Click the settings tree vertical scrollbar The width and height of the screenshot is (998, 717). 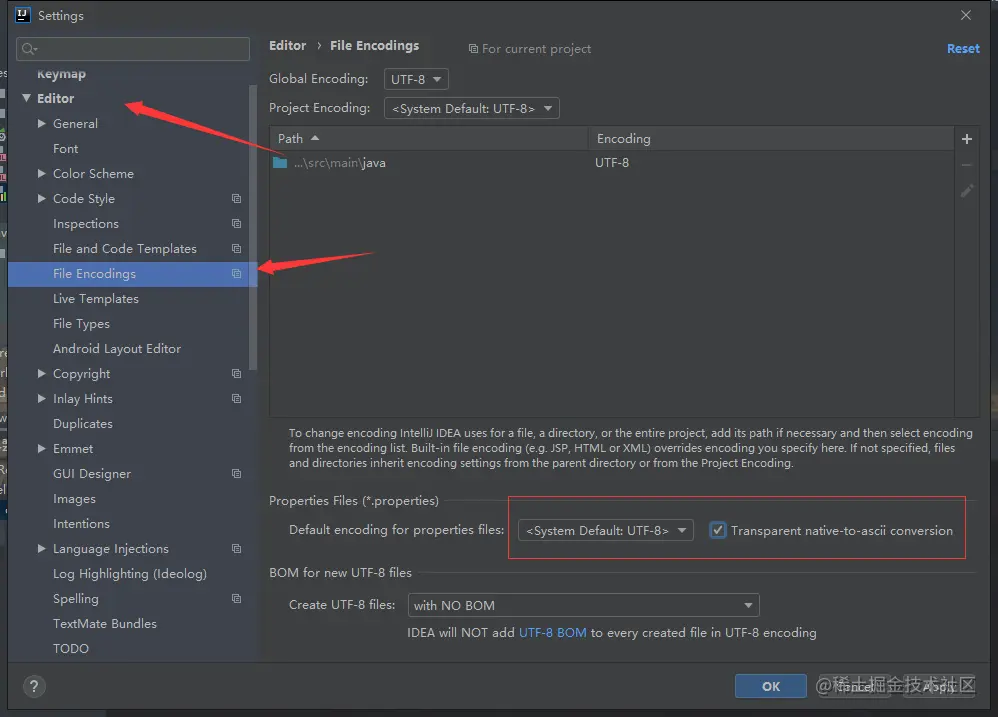[x=253, y=226]
